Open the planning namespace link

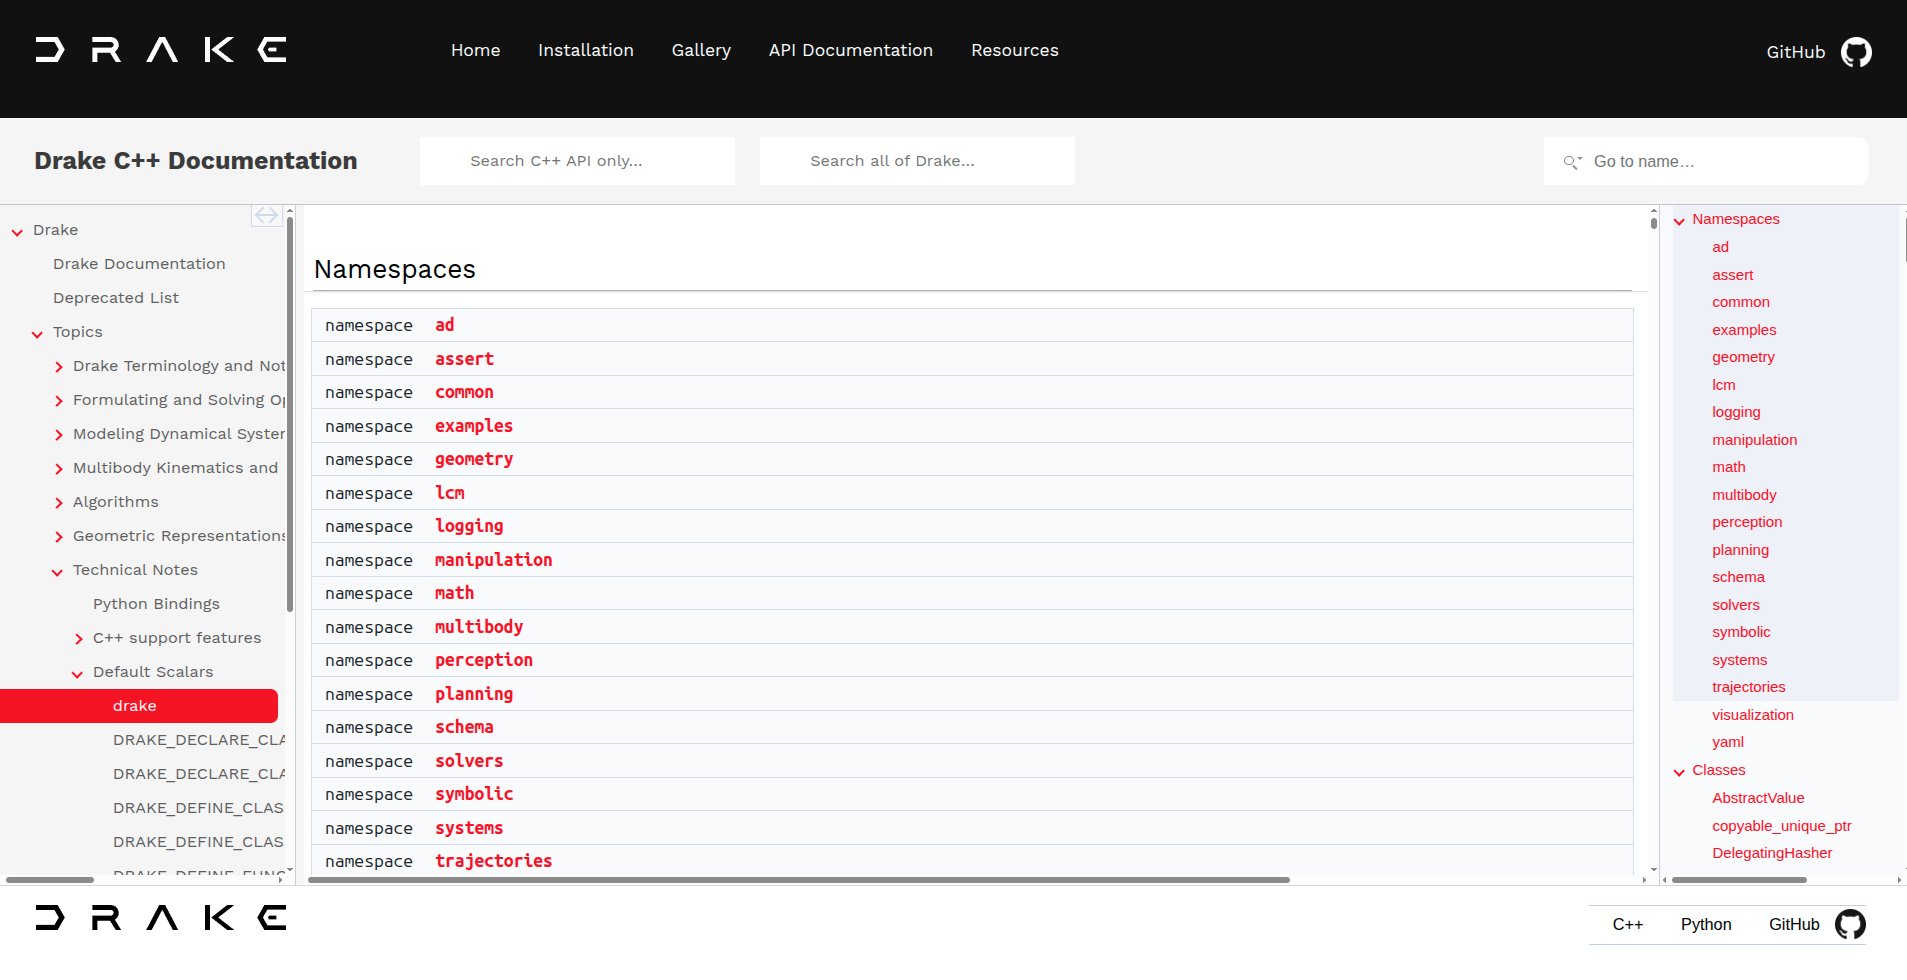tap(474, 694)
